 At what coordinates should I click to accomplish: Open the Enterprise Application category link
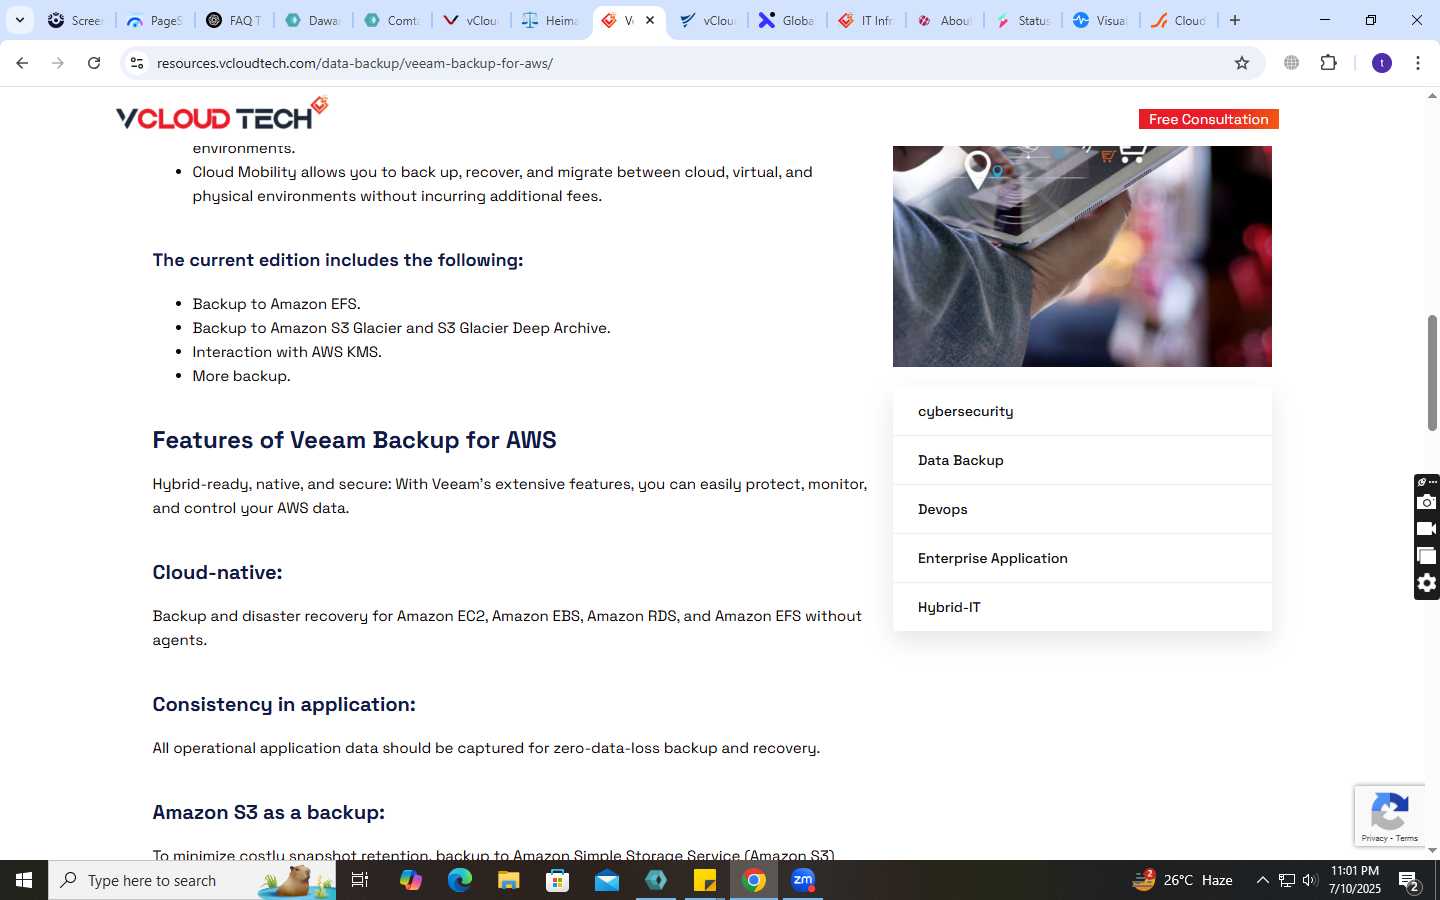point(992,558)
